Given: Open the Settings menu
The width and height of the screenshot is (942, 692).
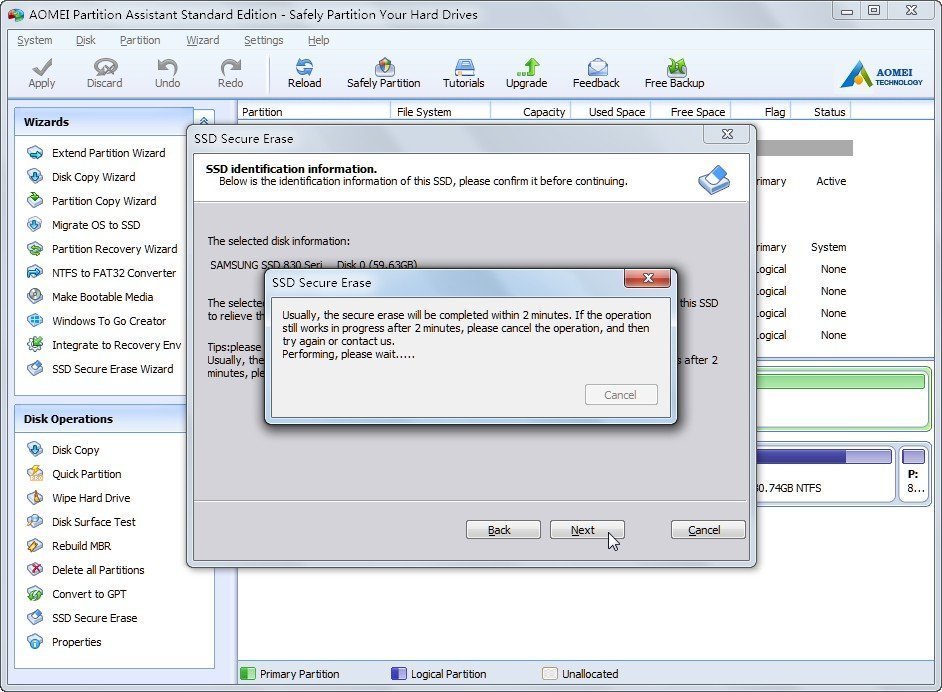Looking at the screenshot, I should [x=263, y=40].
